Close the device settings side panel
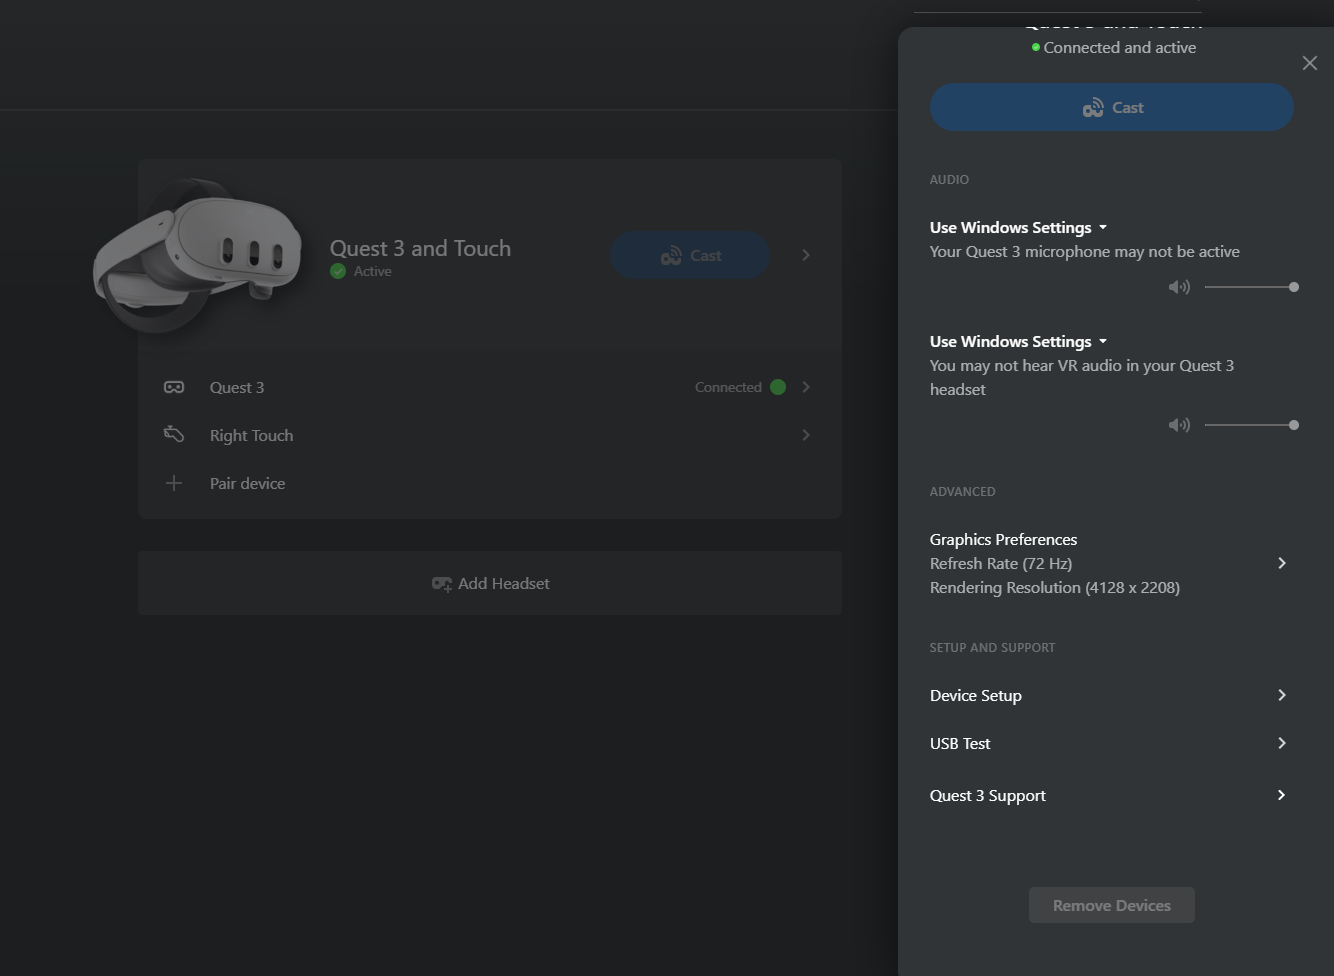 point(1309,63)
